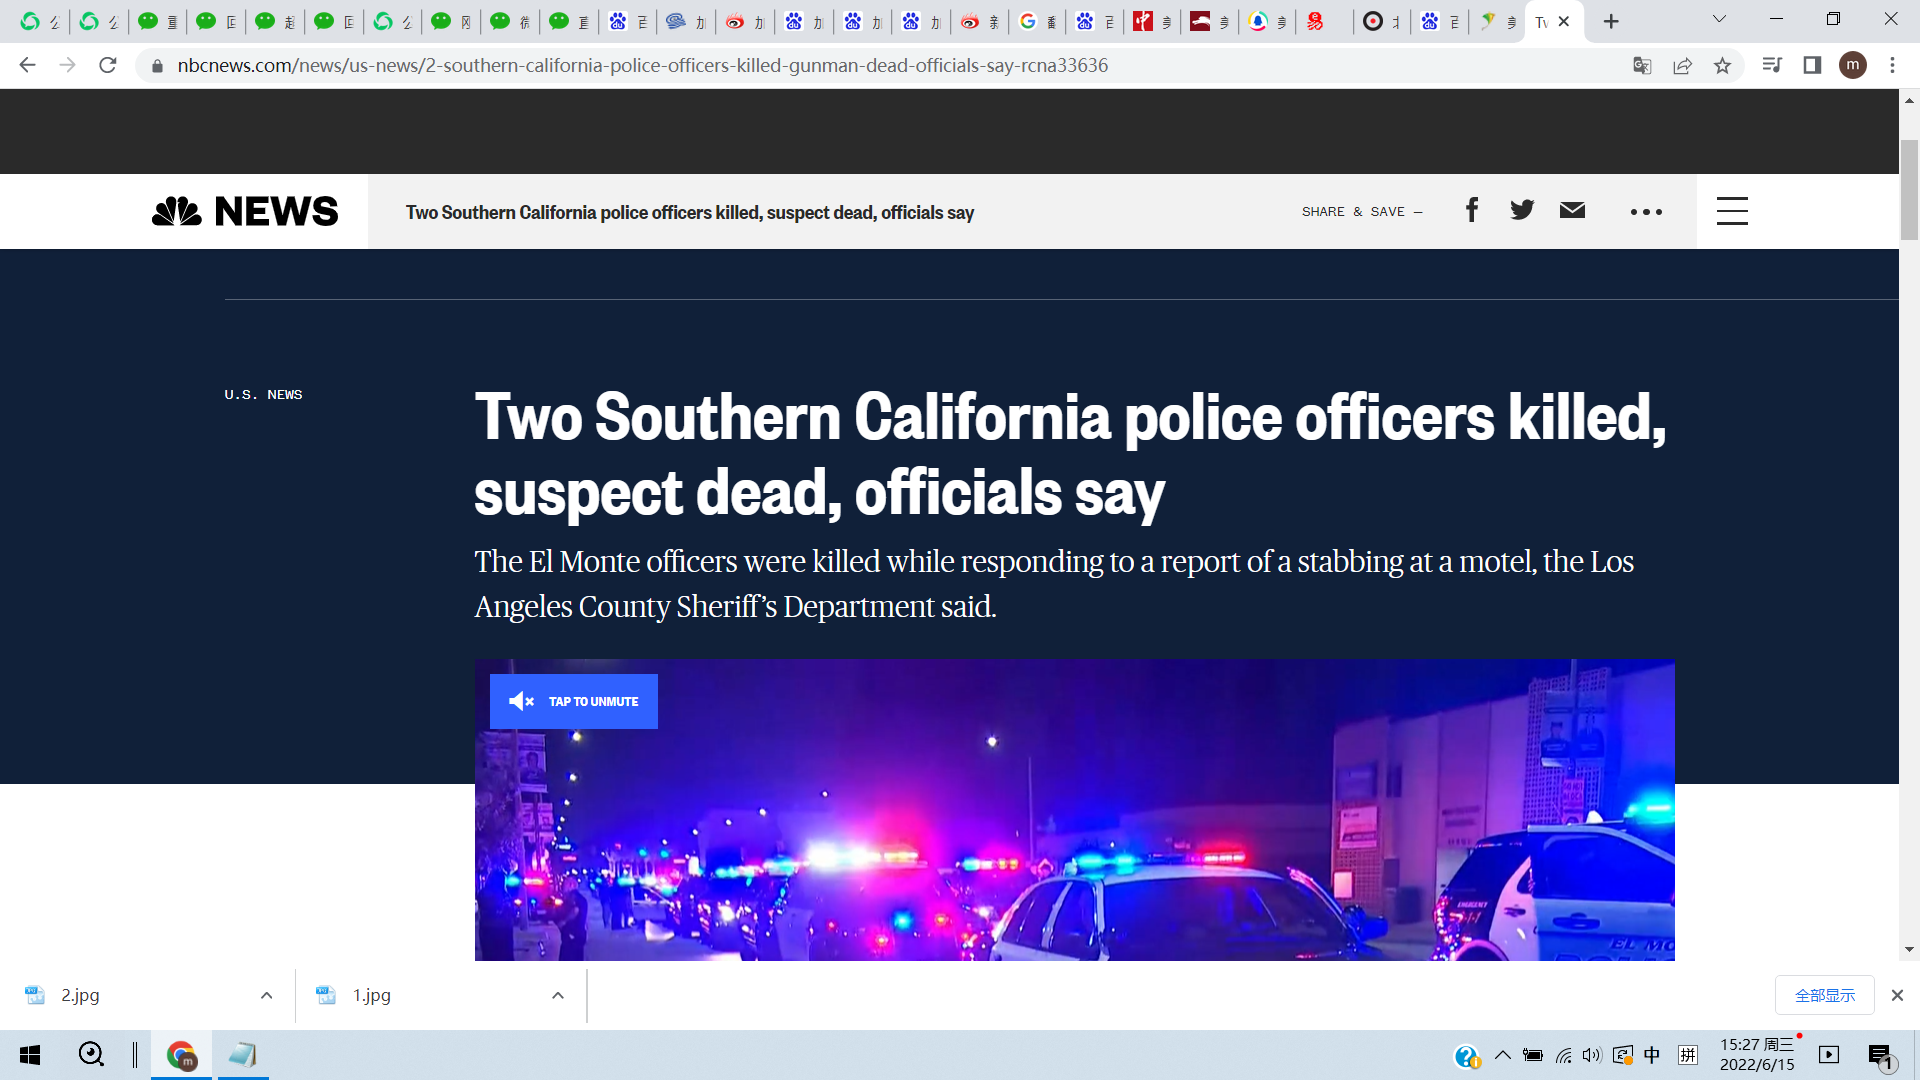Click the page vertical scrollbar thumb
The image size is (1920, 1080).
1909,190
